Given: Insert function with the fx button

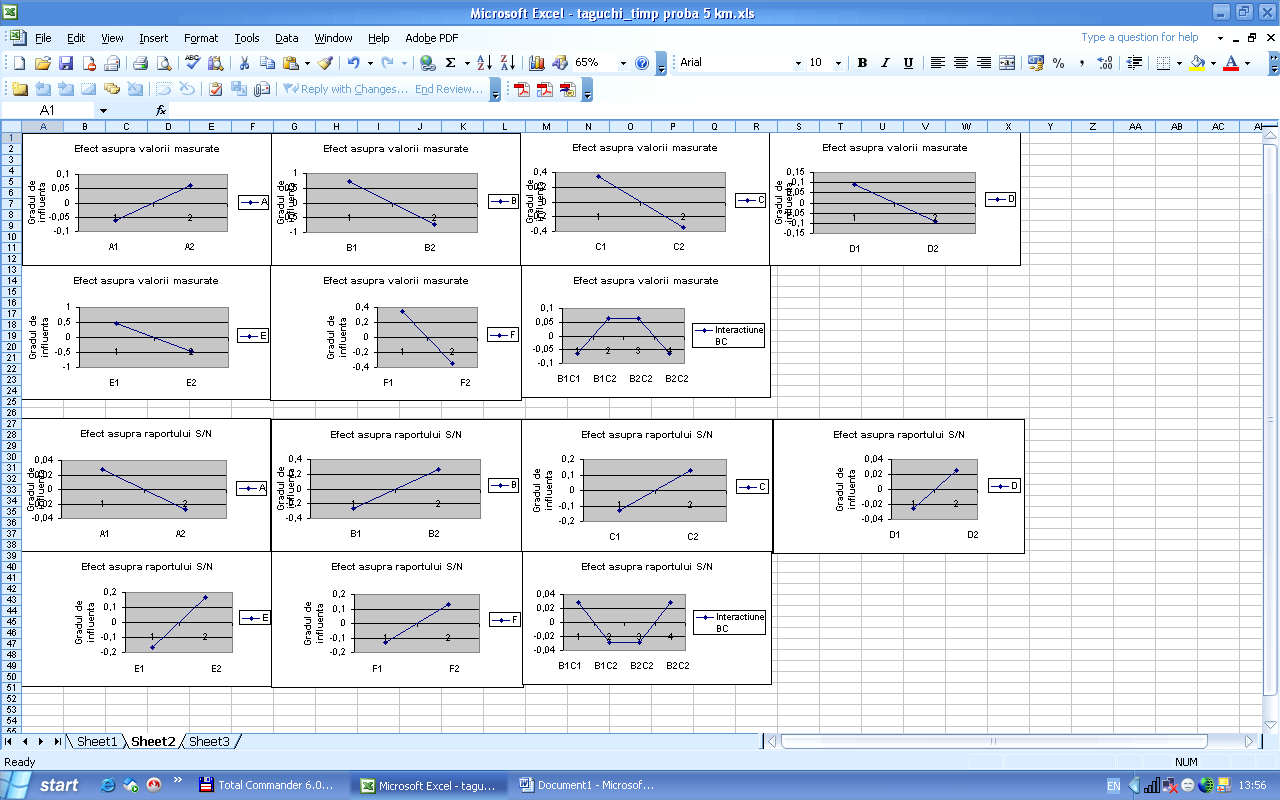Looking at the screenshot, I should click(x=161, y=110).
